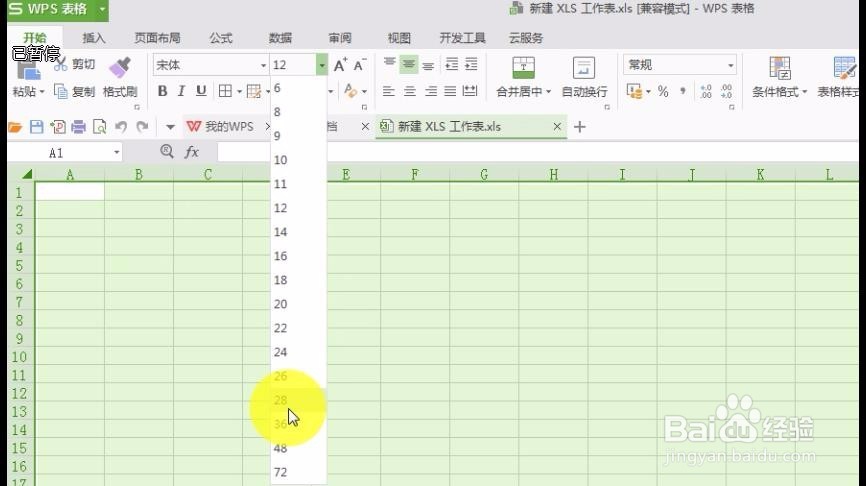Click the fx insert function icon
Screen dimensions: 866x486
click(x=192, y=152)
